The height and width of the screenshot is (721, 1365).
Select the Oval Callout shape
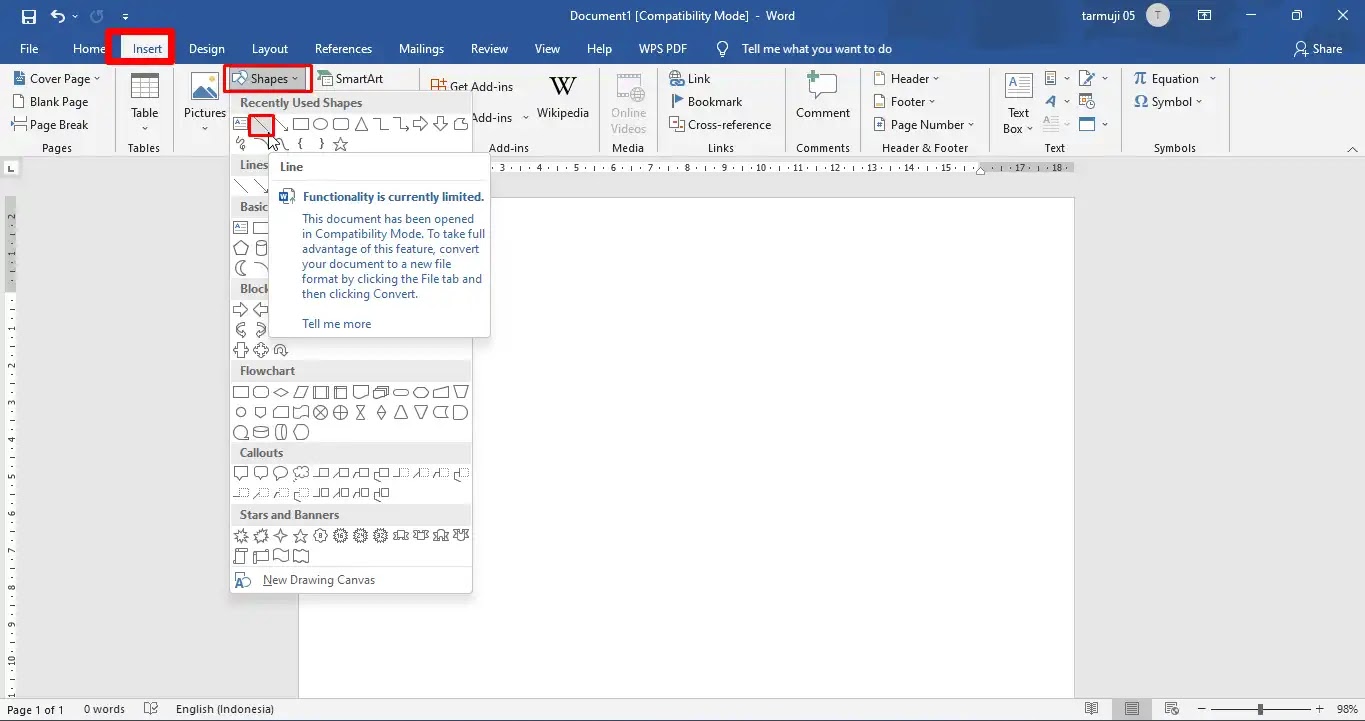click(280, 473)
